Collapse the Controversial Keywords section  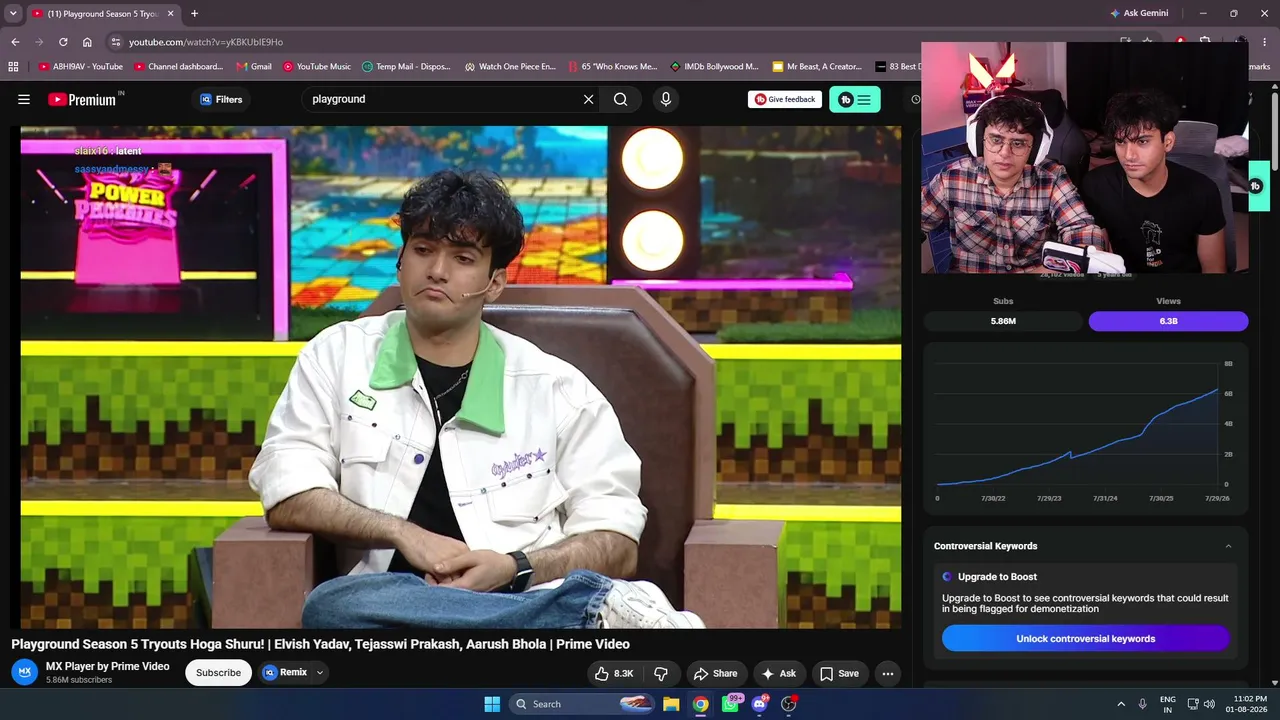click(x=1228, y=546)
